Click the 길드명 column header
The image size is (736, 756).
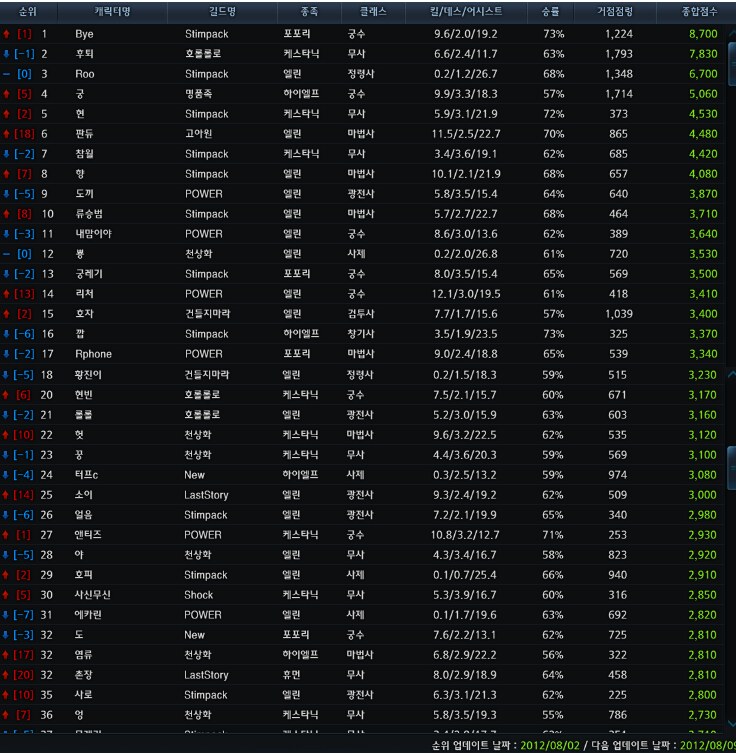click(220, 12)
